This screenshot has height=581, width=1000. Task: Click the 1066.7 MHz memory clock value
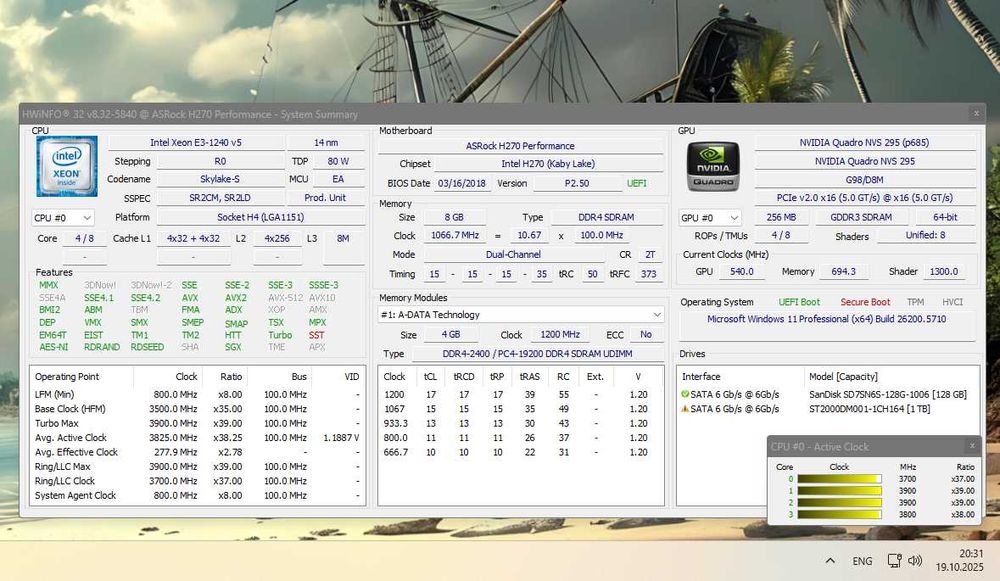[x=455, y=235]
